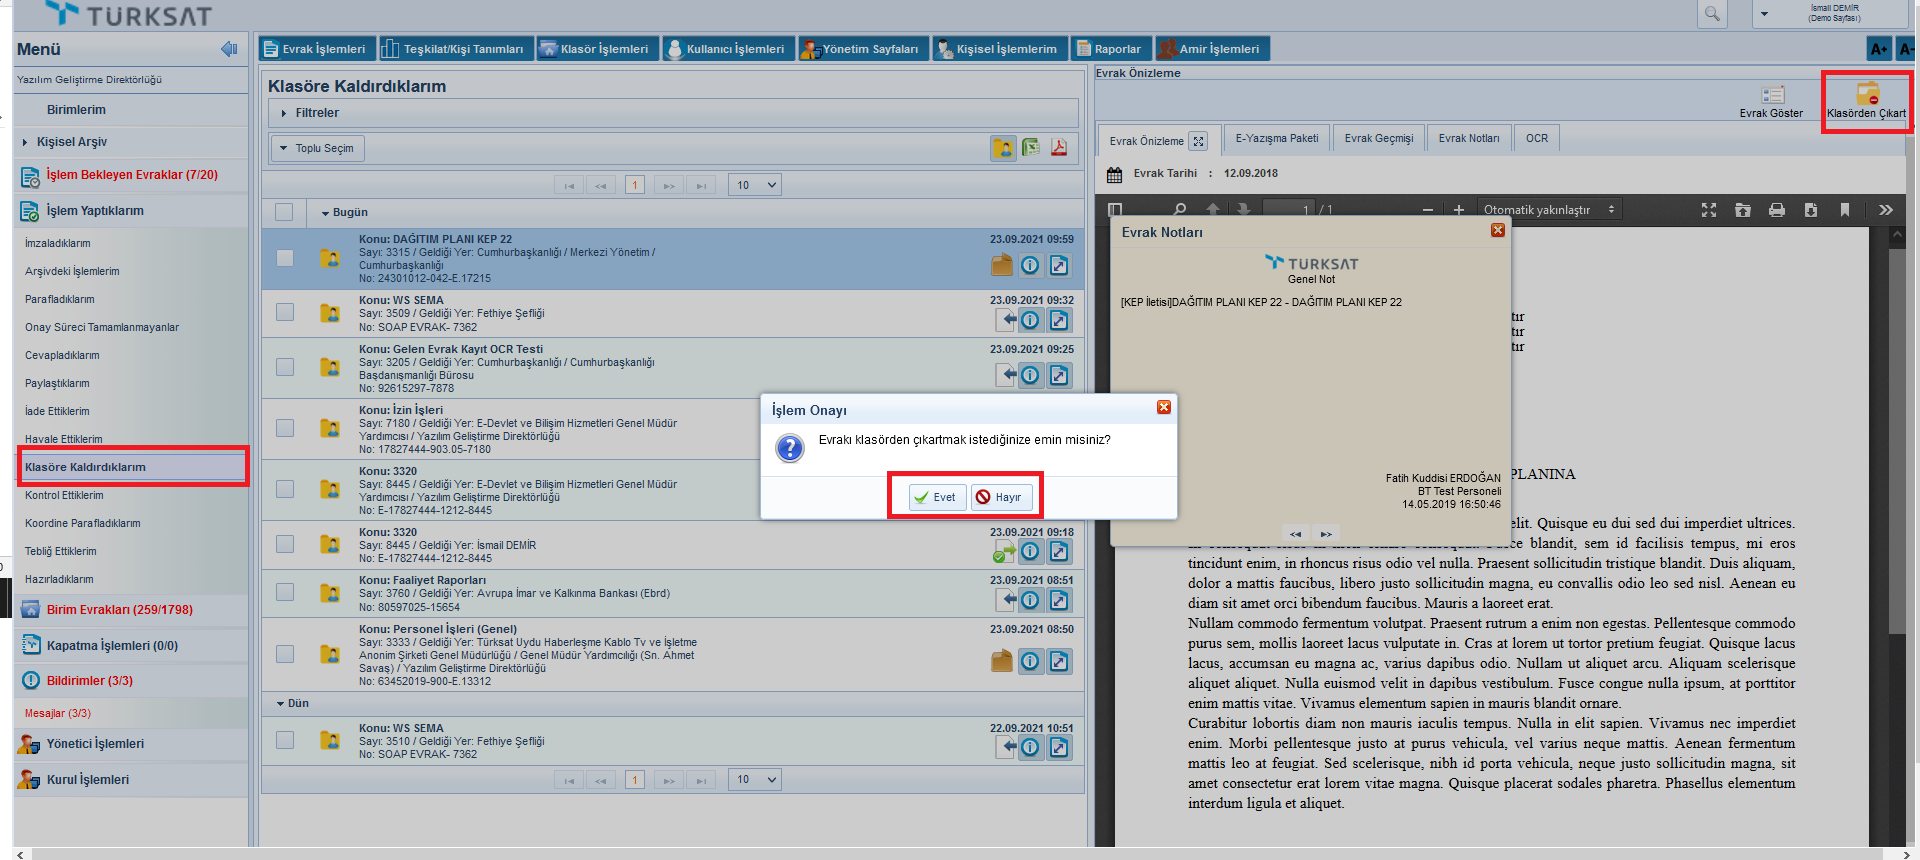
Task: Click Hayır to cancel the removal
Action: 998,497
